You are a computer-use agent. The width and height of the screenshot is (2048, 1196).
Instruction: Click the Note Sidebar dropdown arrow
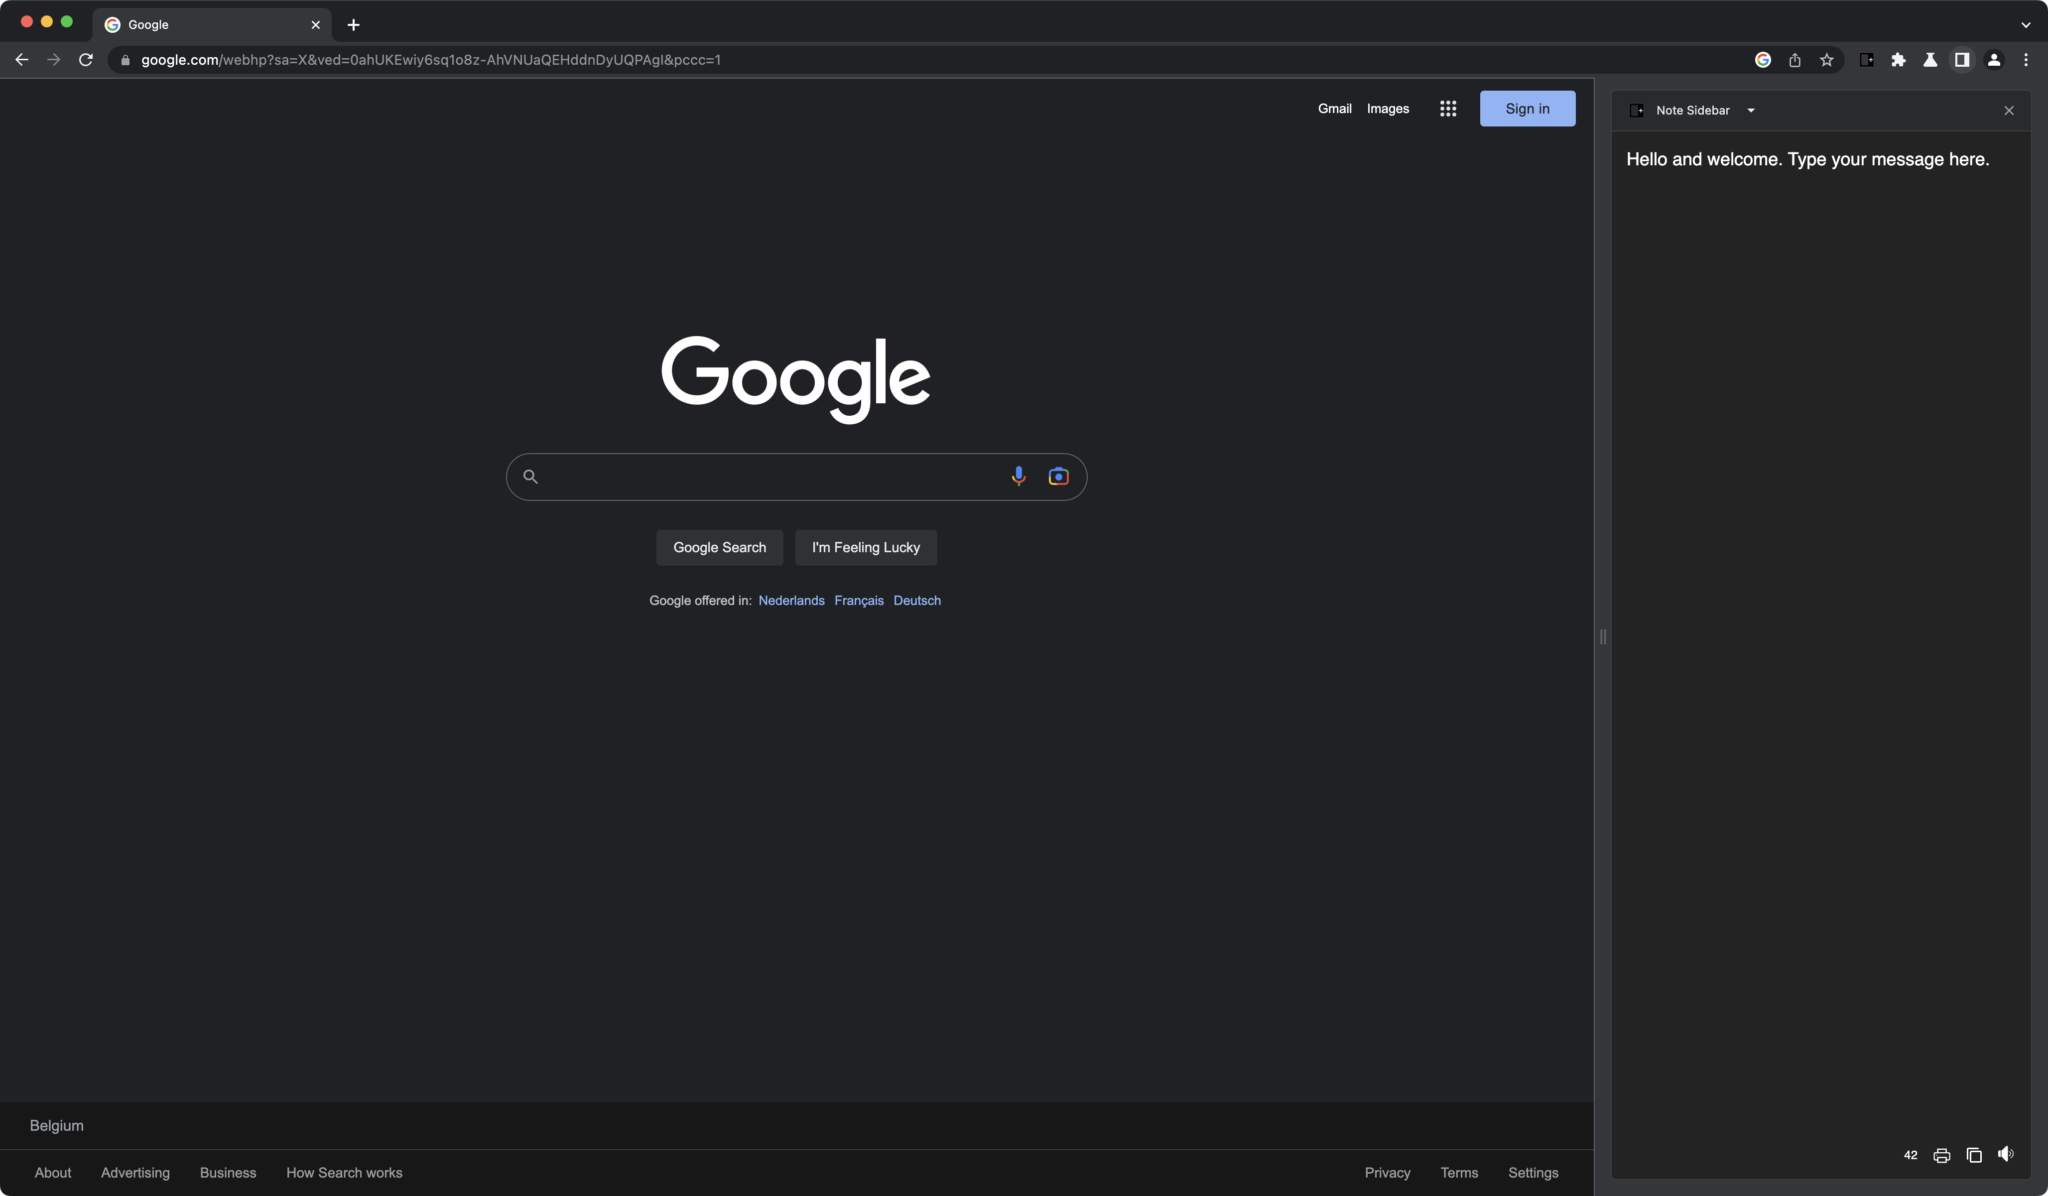[x=1751, y=110]
